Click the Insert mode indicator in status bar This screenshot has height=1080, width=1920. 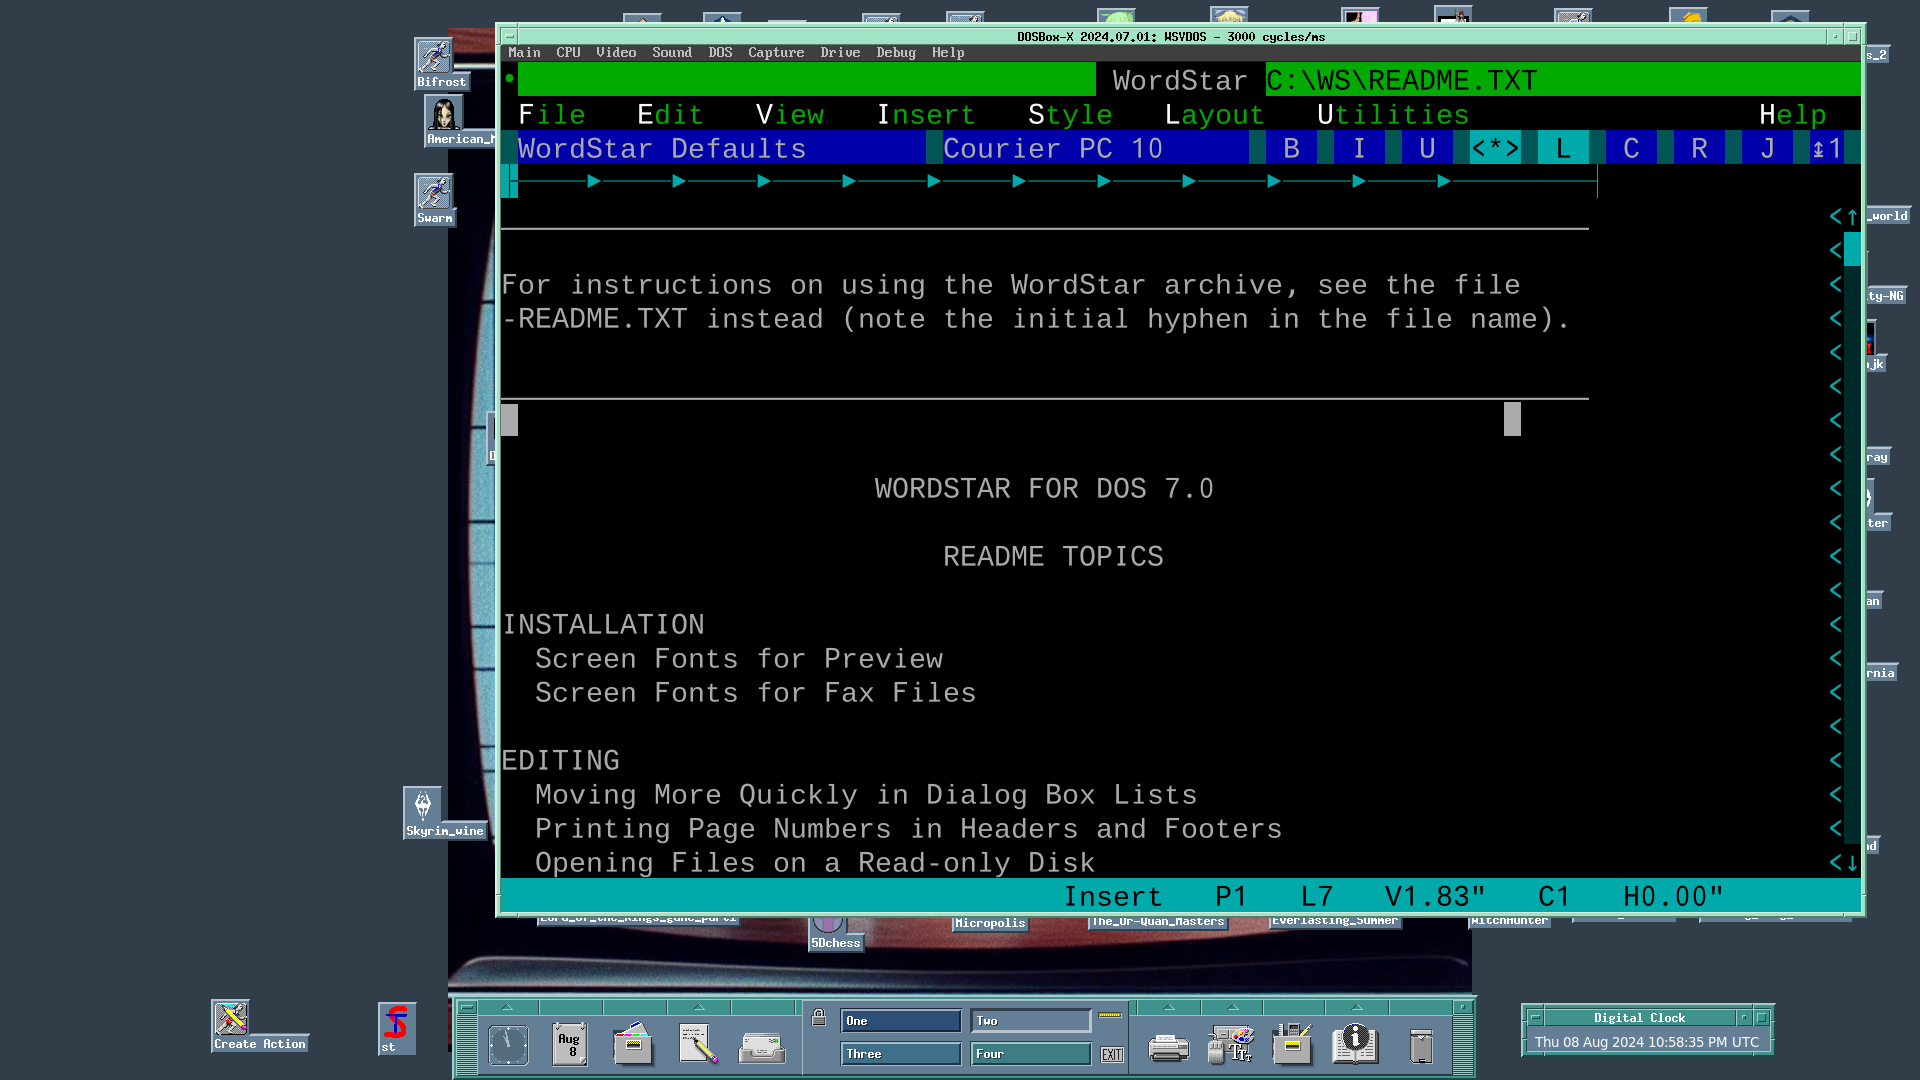click(x=1112, y=897)
